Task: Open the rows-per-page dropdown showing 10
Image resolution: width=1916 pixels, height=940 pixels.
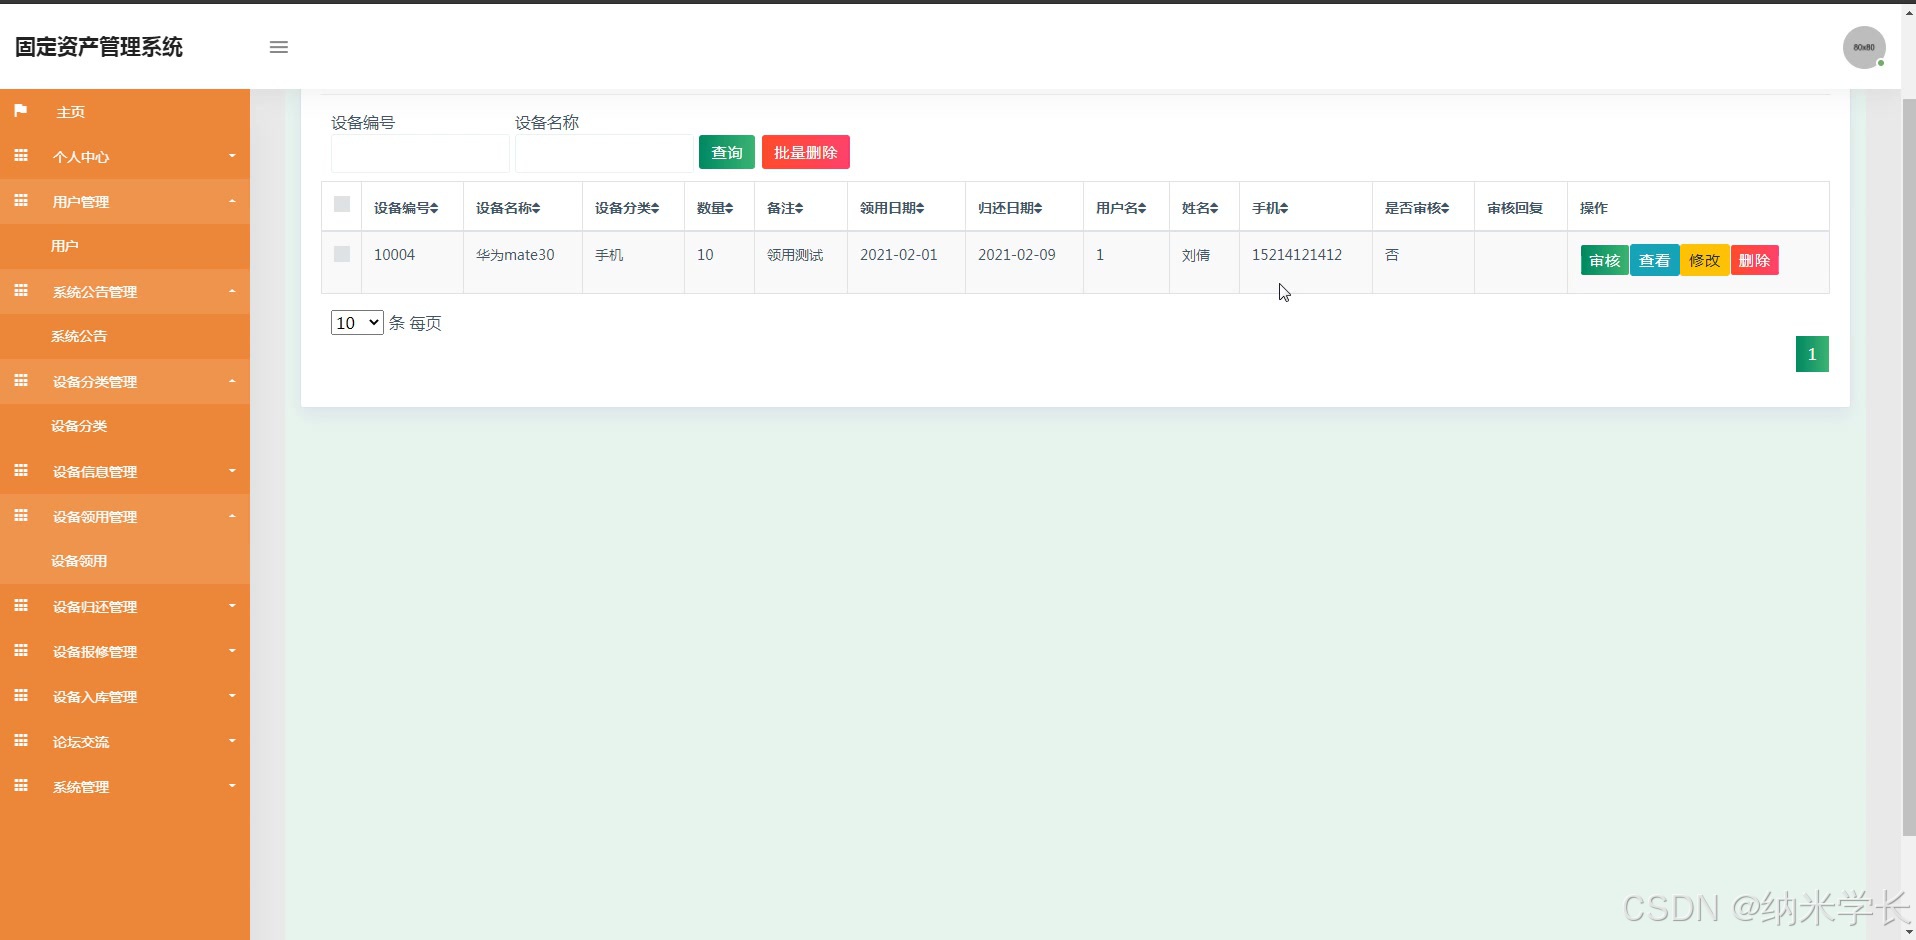Action: click(357, 322)
